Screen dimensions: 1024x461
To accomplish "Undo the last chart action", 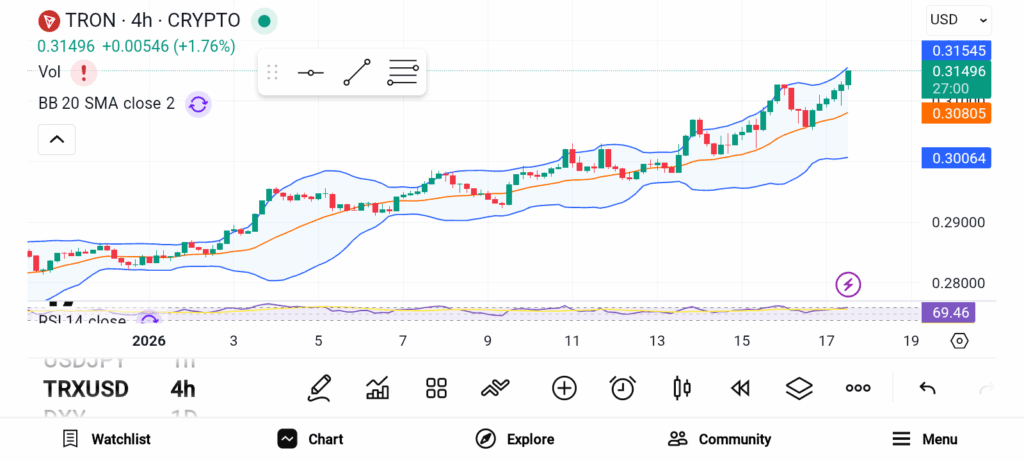I will tap(927, 388).
